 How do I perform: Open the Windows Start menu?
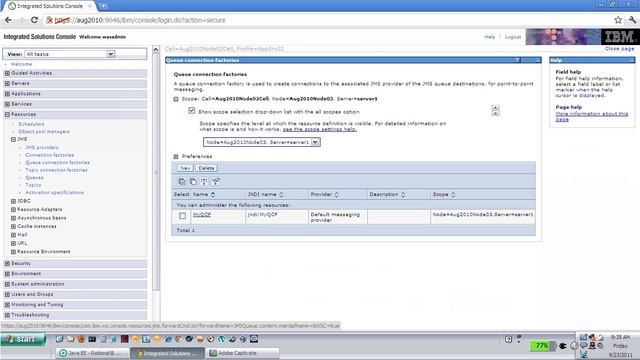pos(22,339)
